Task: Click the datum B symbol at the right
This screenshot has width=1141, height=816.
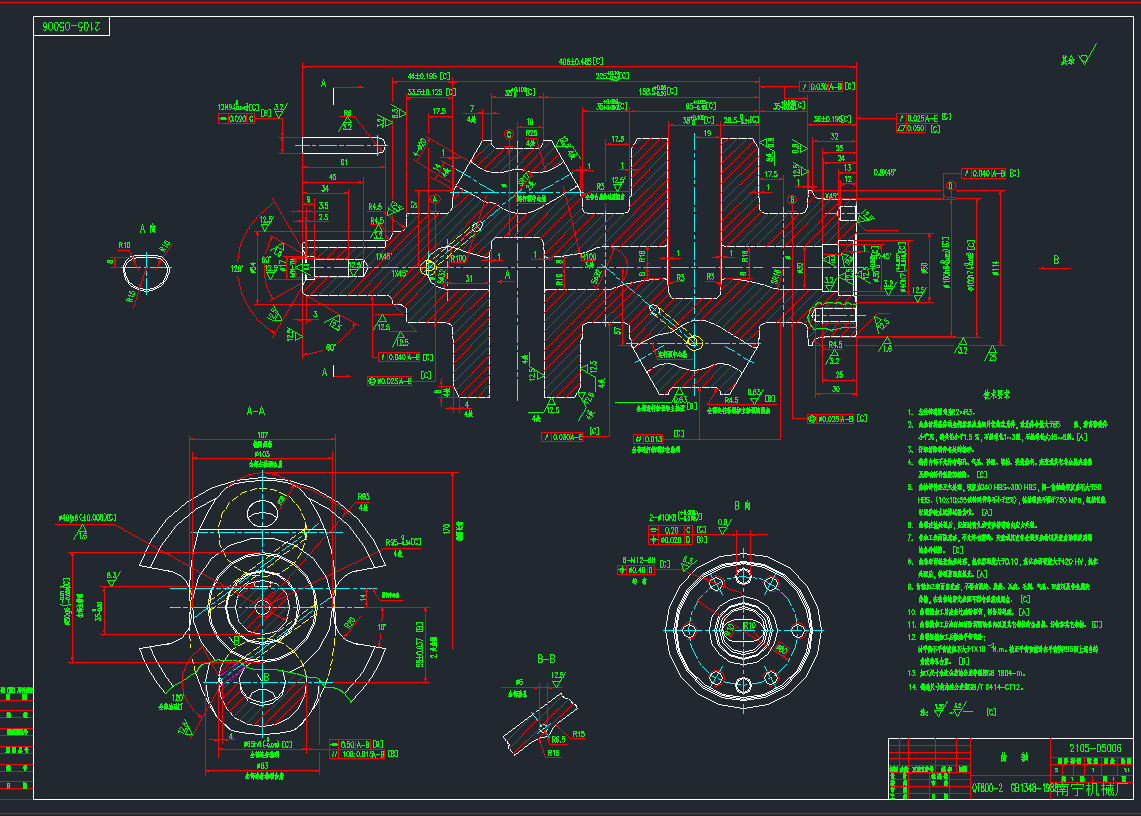Action: [x=1054, y=260]
